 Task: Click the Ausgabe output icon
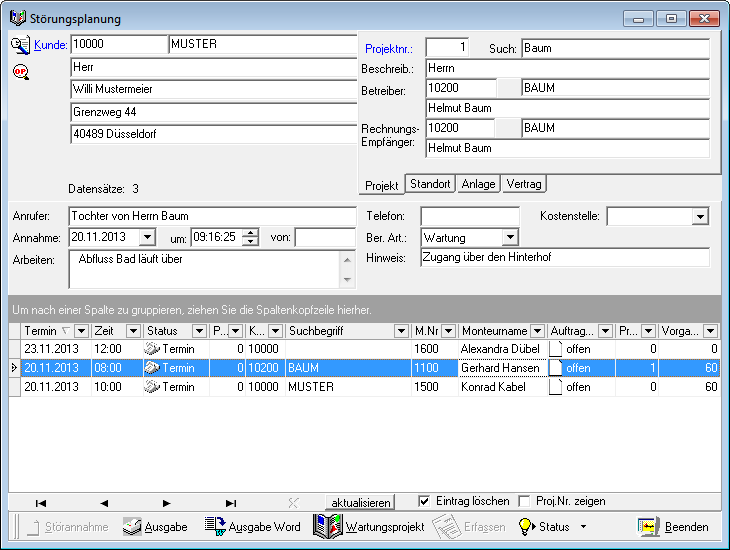pyautogui.click(x=131, y=527)
